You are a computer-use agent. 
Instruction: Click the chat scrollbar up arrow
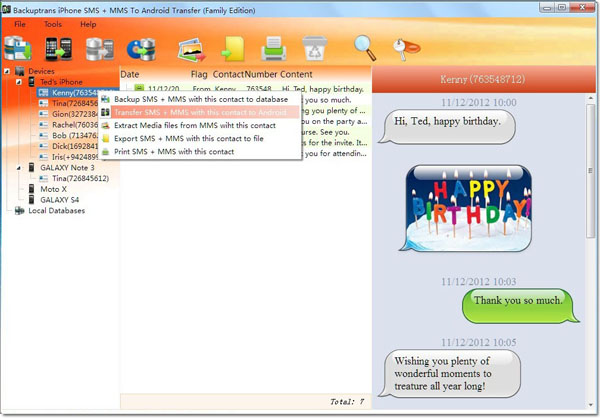(x=590, y=98)
